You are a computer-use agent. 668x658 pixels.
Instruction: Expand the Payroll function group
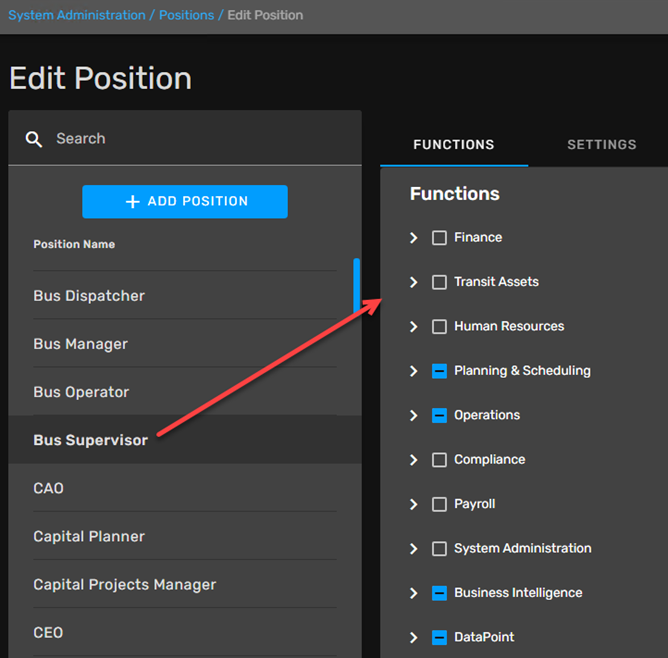point(414,504)
